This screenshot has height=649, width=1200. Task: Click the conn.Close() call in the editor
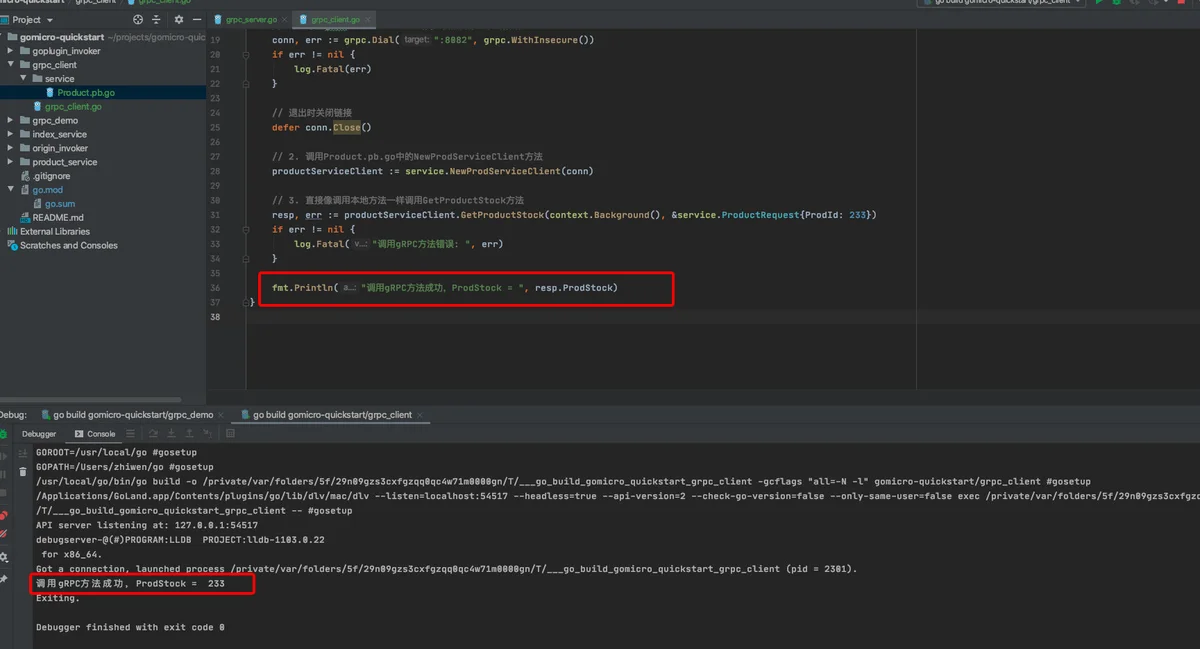coord(338,127)
